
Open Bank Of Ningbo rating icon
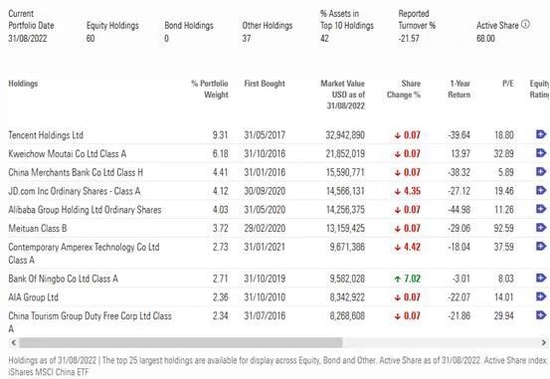point(541,278)
